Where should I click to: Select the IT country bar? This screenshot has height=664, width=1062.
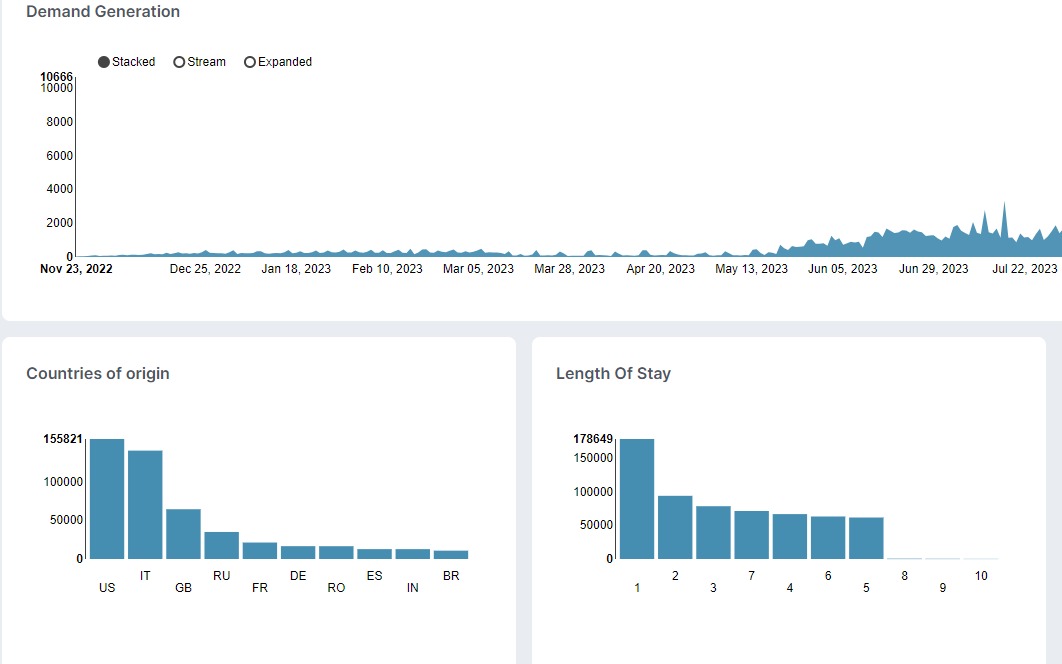coord(145,505)
